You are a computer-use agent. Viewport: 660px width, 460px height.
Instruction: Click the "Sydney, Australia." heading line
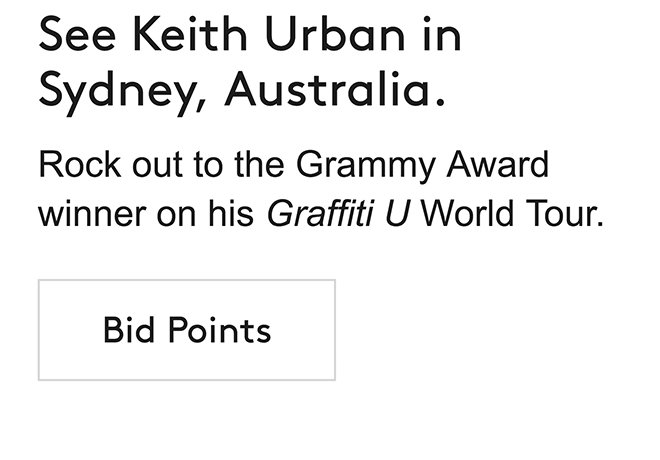(x=241, y=90)
